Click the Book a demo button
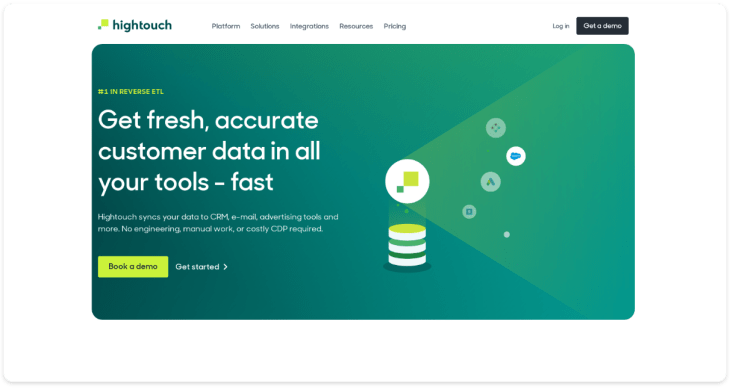The height and width of the screenshot is (389, 730). (133, 267)
